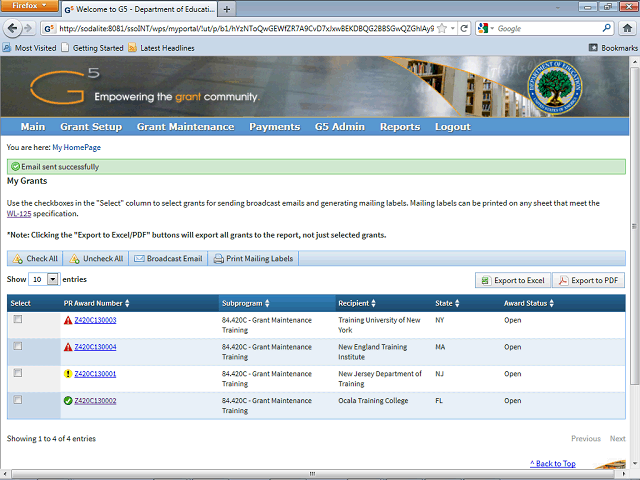Click the red warning icon beside Z420C130004
Viewport: 640px width, 480px height.
(x=68, y=347)
